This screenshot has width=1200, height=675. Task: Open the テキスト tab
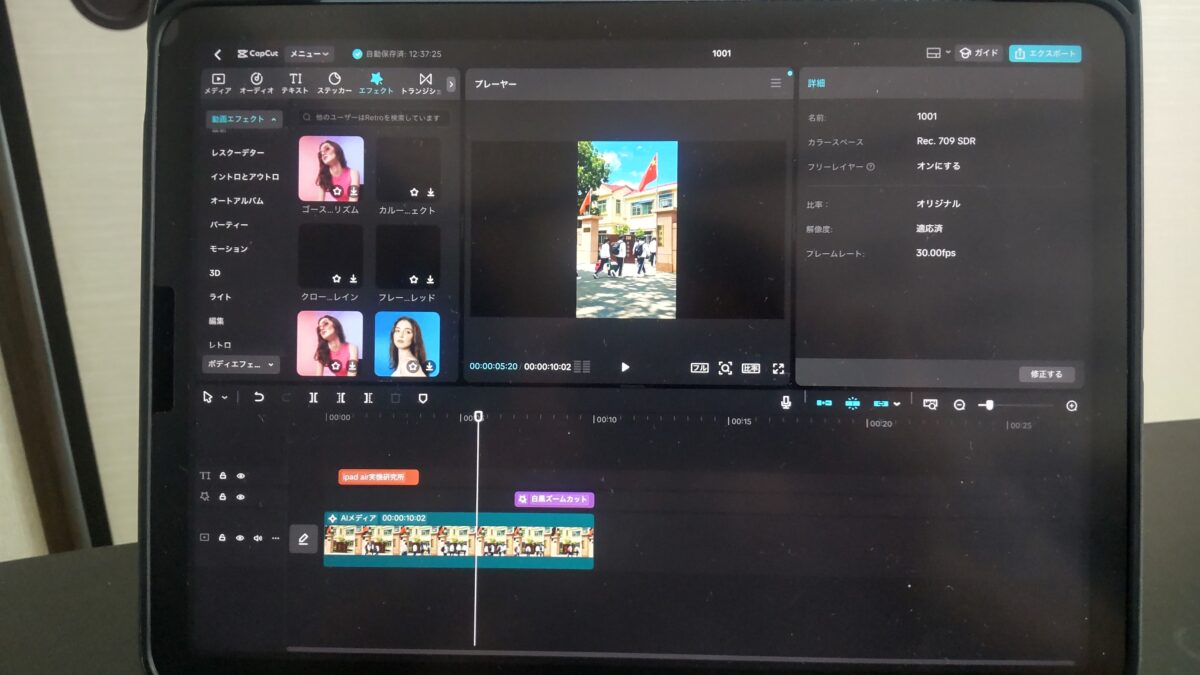pyautogui.click(x=295, y=83)
